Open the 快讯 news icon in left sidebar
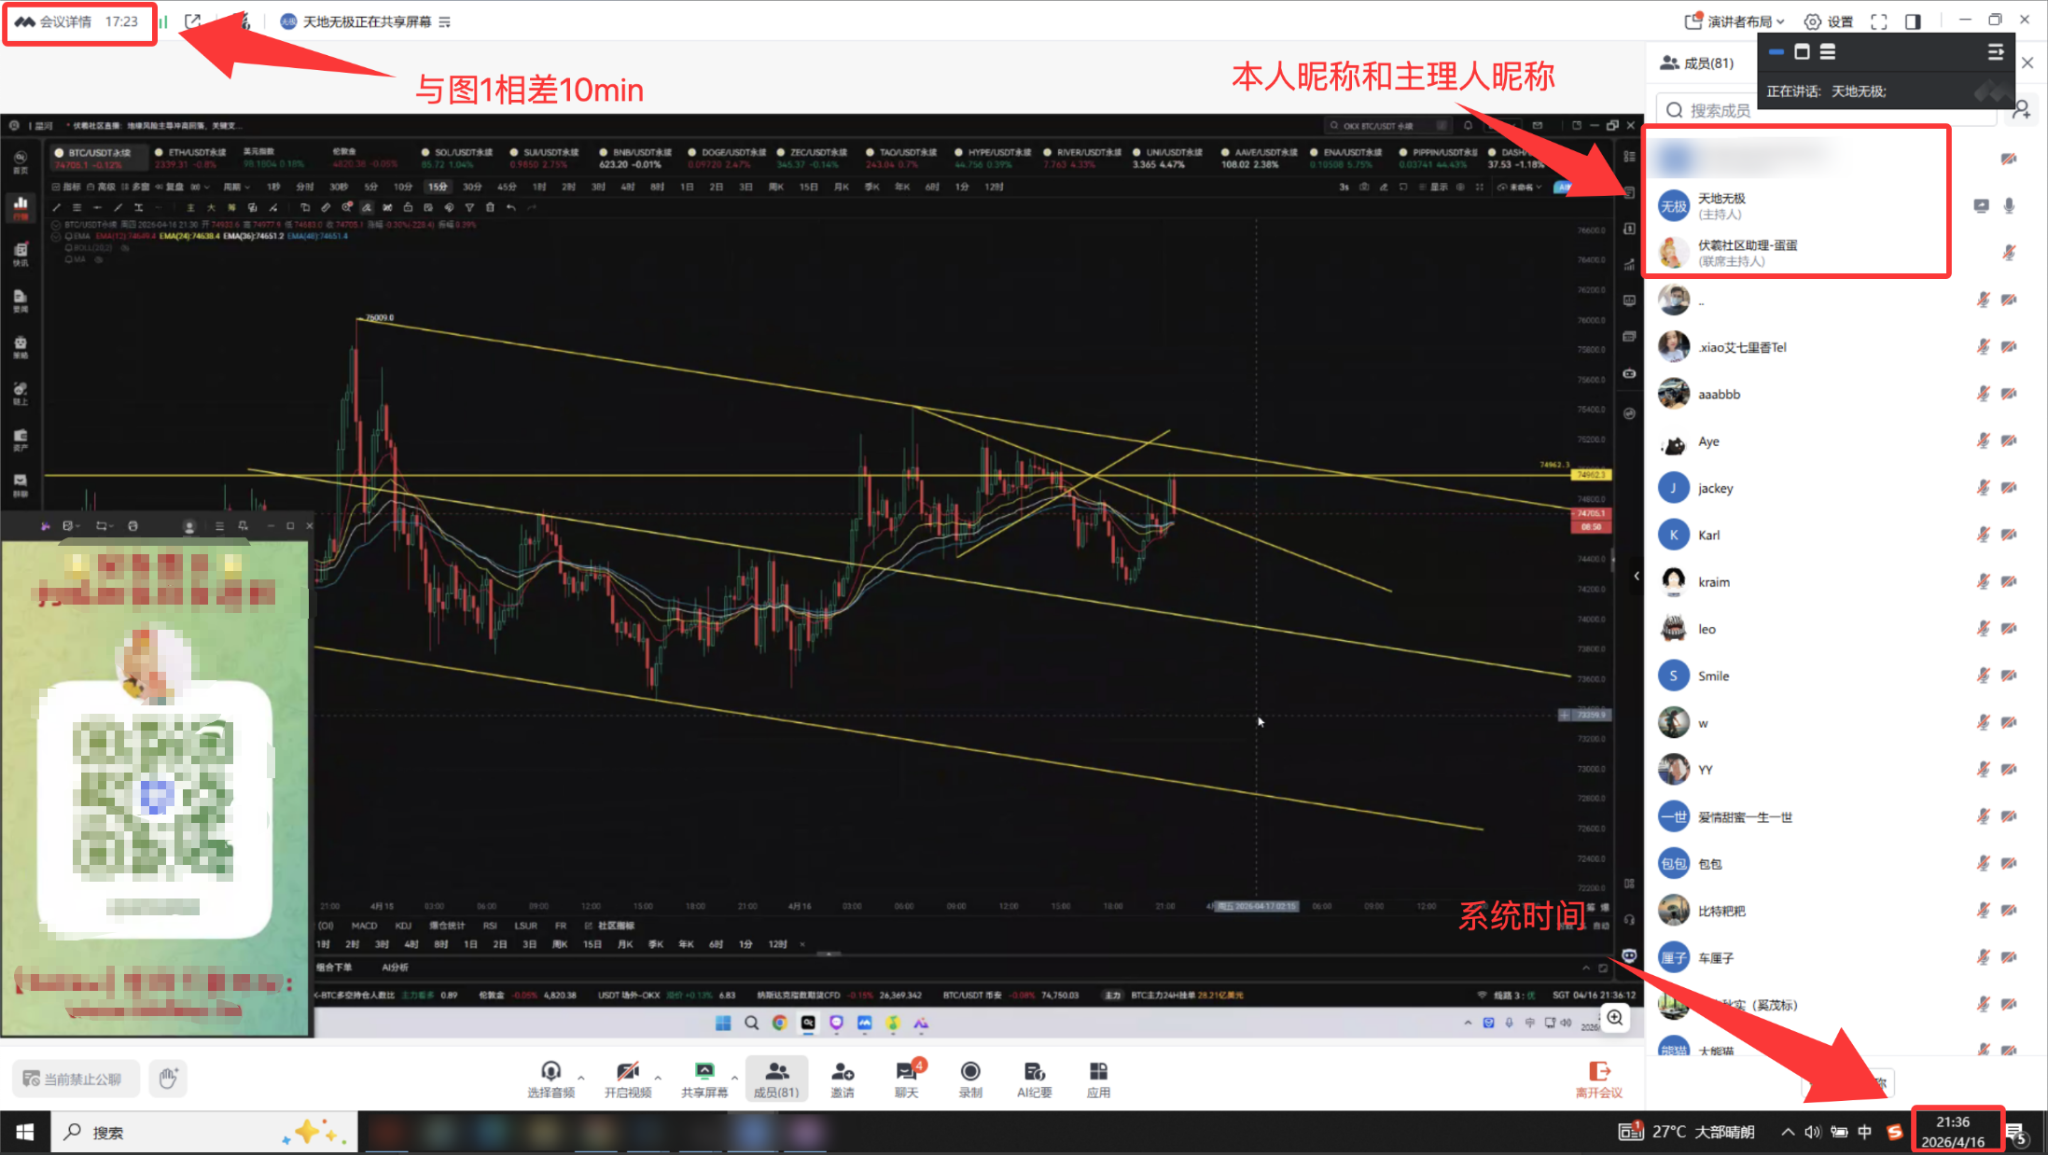This screenshot has width=2048, height=1155. 20,249
